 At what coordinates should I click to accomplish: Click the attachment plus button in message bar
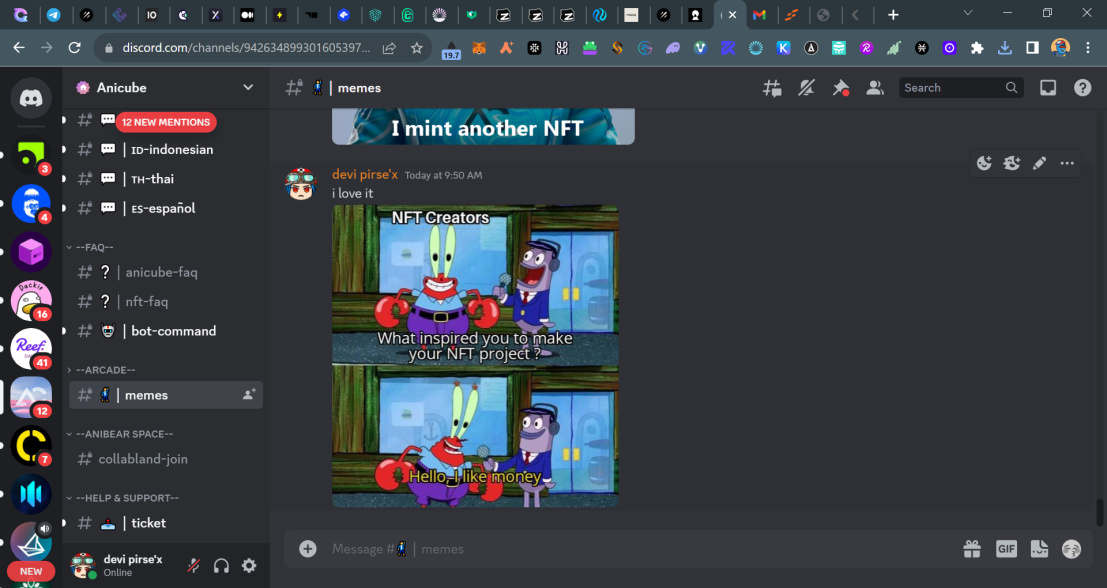click(307, 548)
